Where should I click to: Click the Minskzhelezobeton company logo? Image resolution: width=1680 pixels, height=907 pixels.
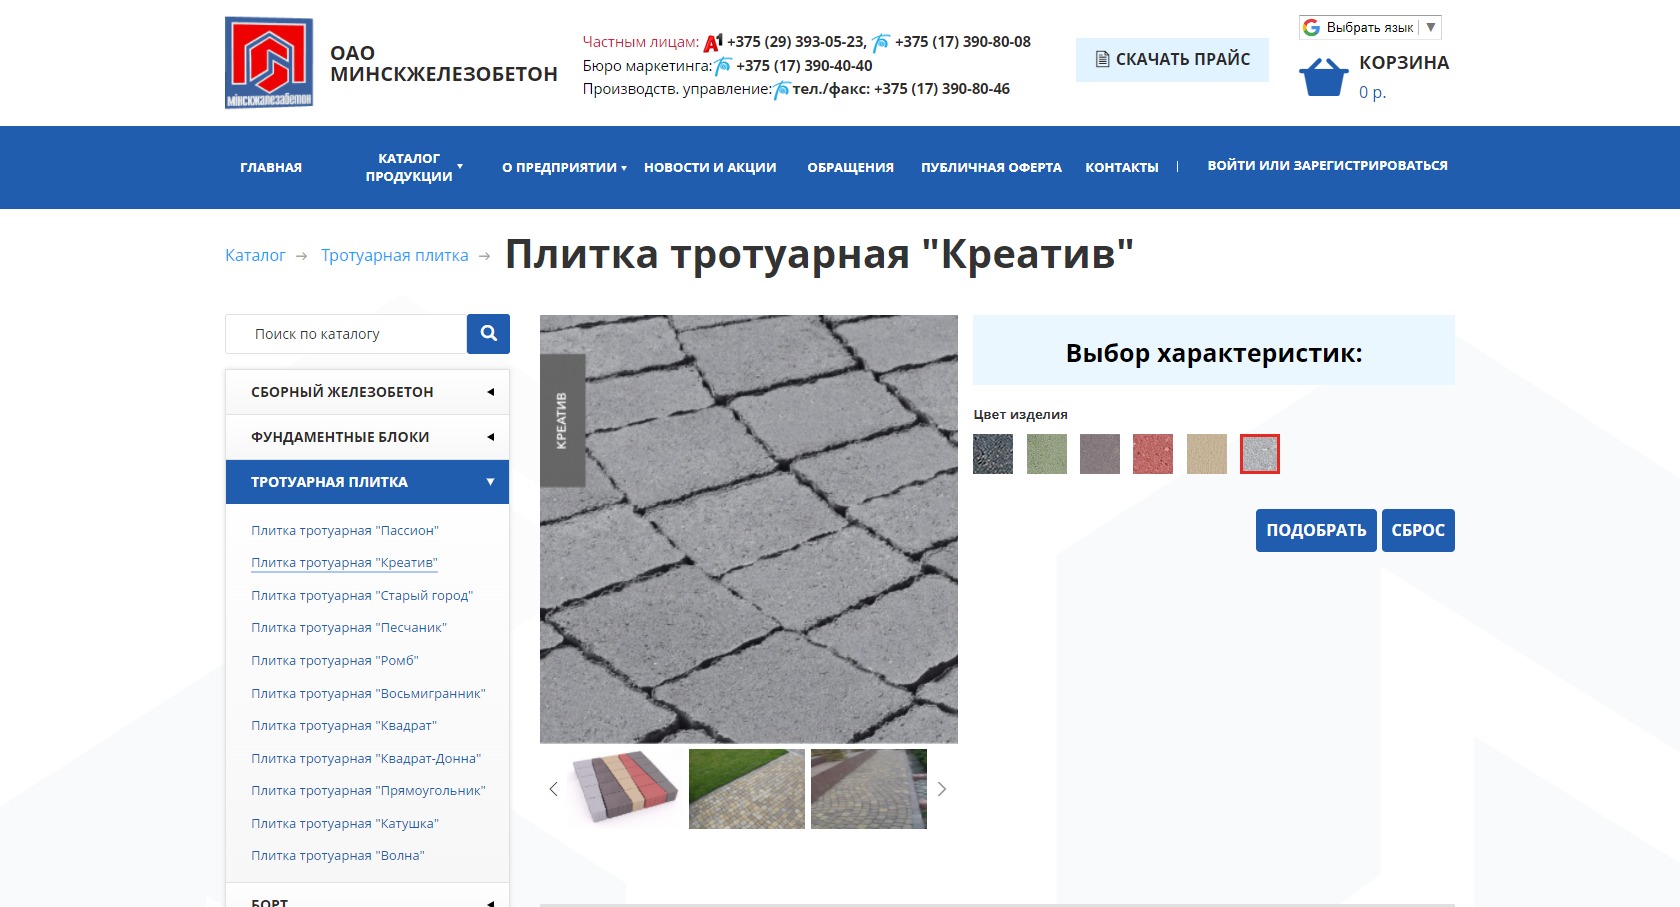269,62
